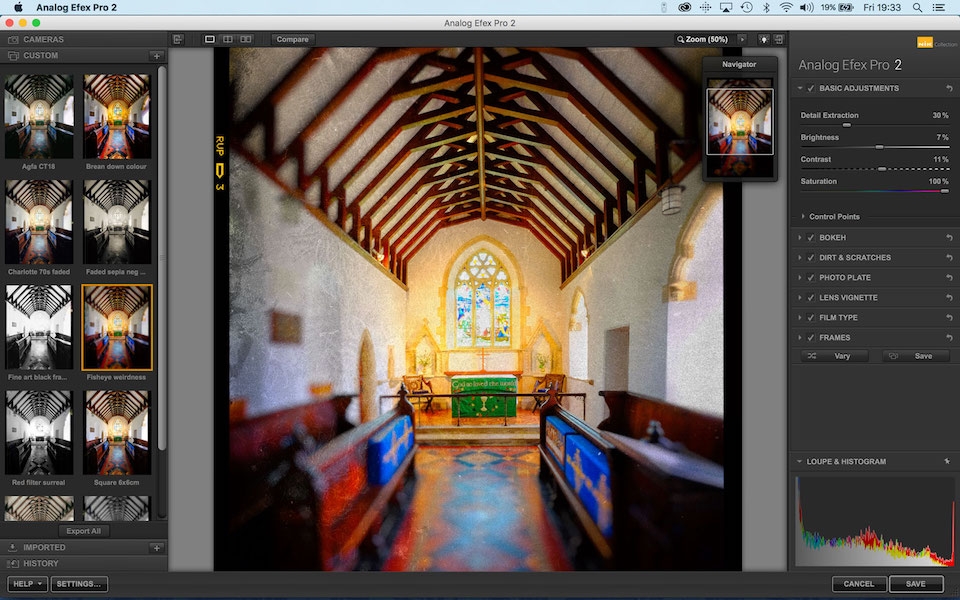Screen dimensions: 960x600
Task: Click the Compare button
Action: pos(292,39)
